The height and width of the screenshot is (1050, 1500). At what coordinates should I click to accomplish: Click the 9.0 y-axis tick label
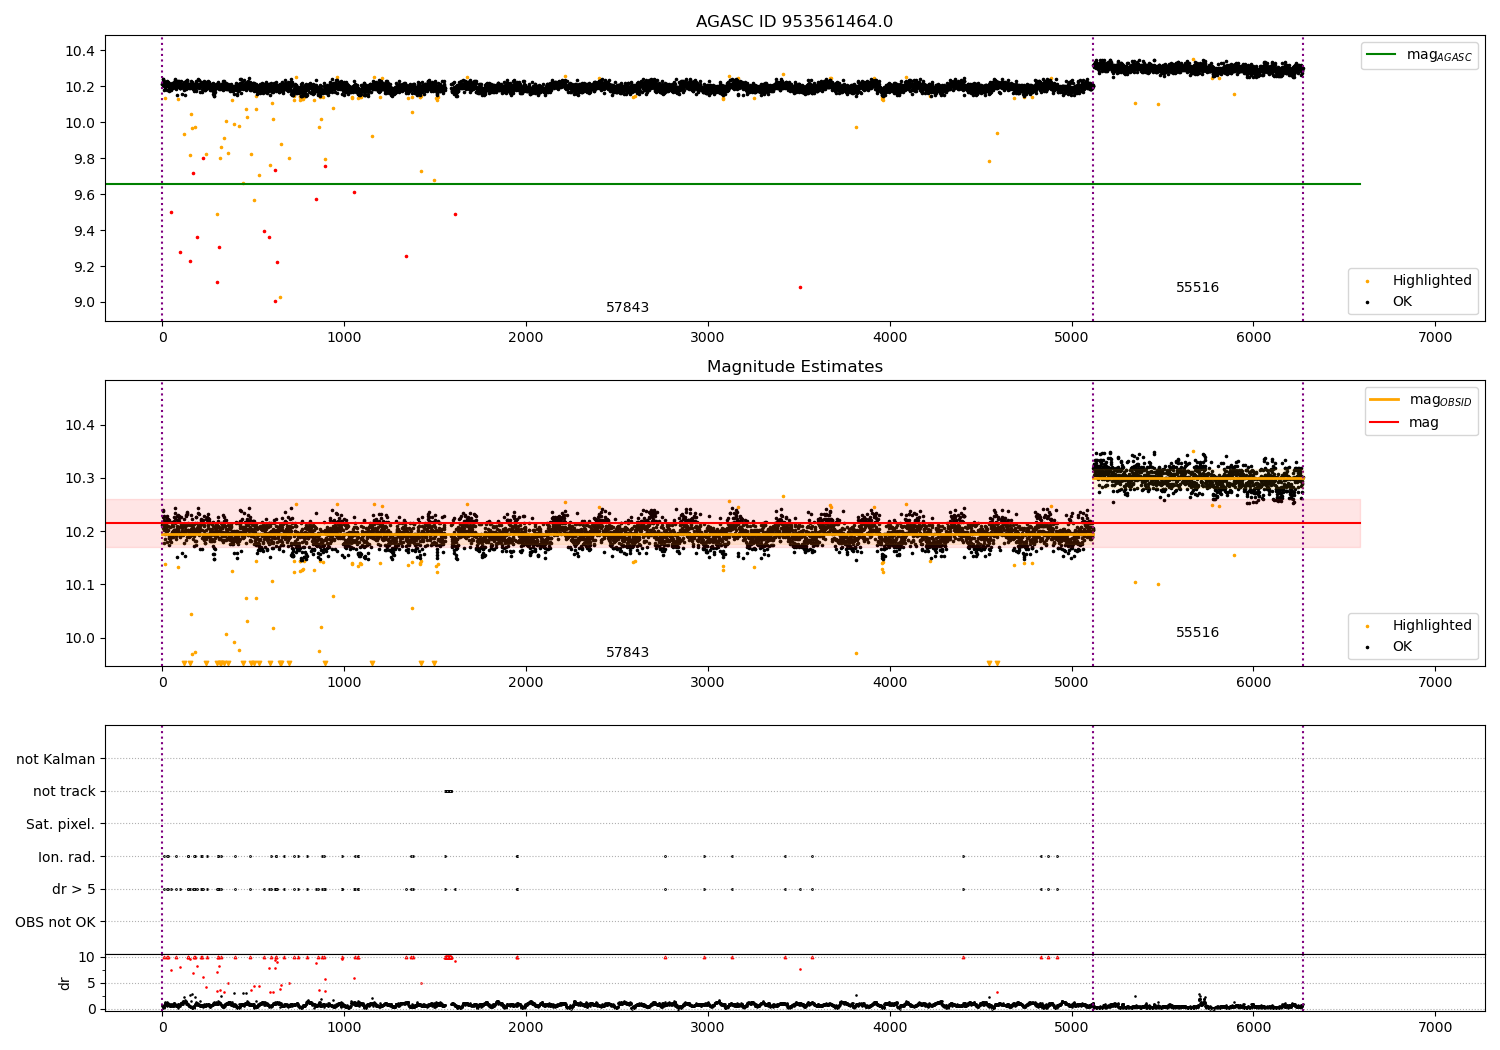(82, 303)
